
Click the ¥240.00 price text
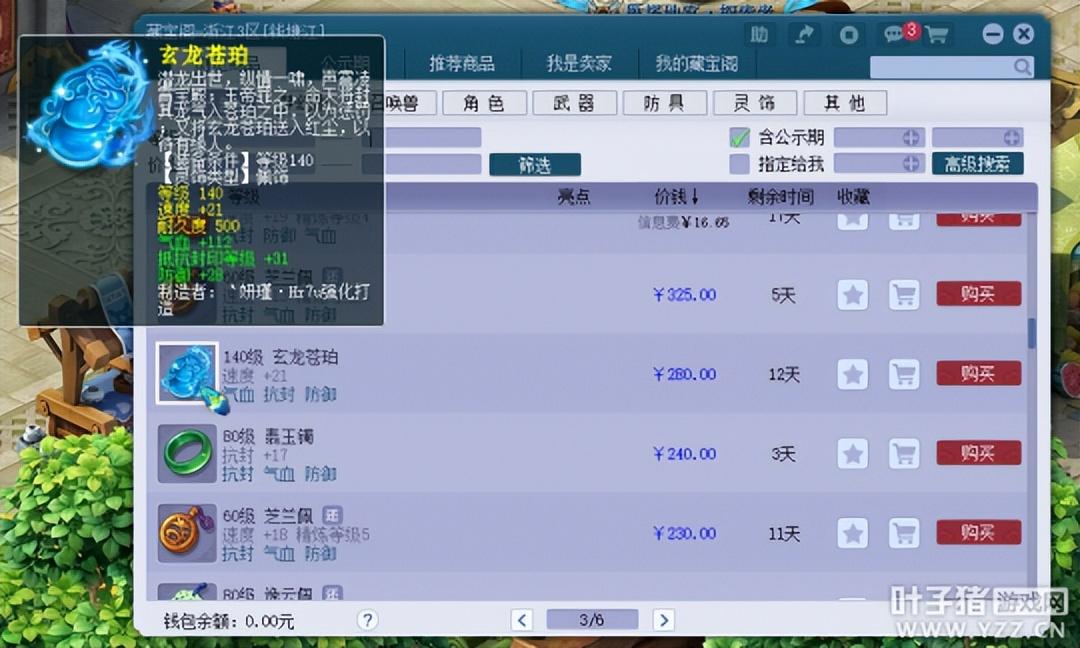(x=685, y=454)
